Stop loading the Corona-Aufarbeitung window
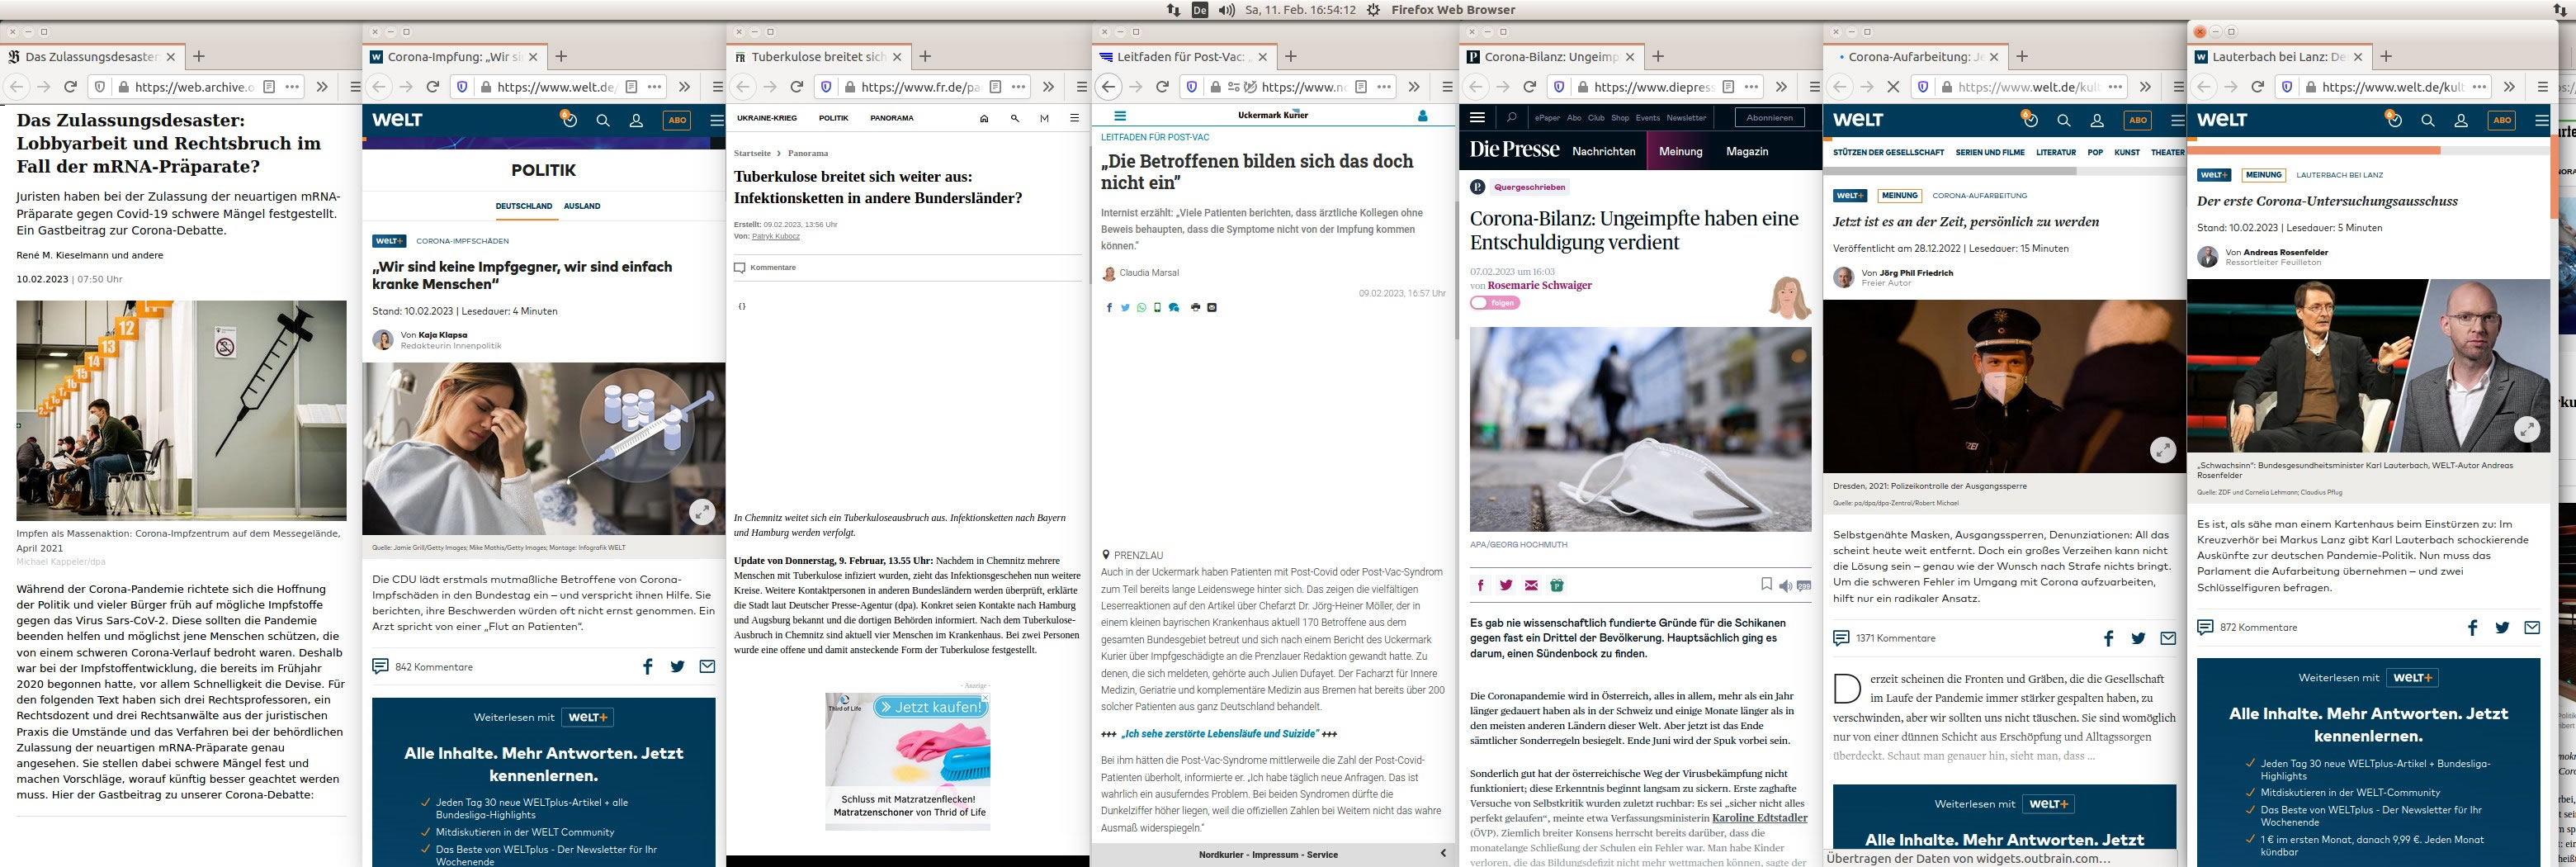The height and width of the screenshot is (867, 2576). click(x=1893, y=87)
